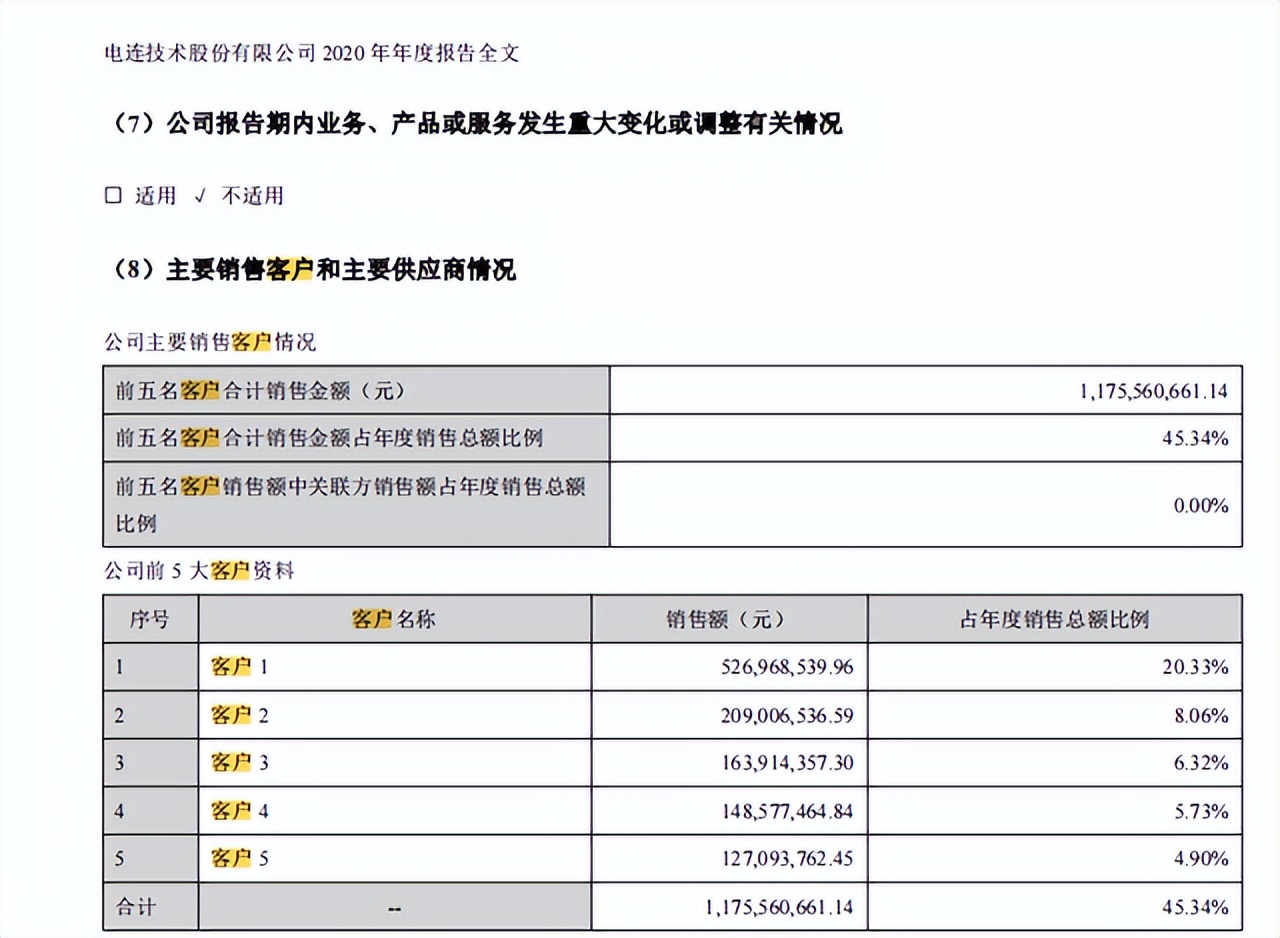Click the text 公司主要销售客户情况
The width and height of the screenshot is (1280, 938).
pos(210,343)
